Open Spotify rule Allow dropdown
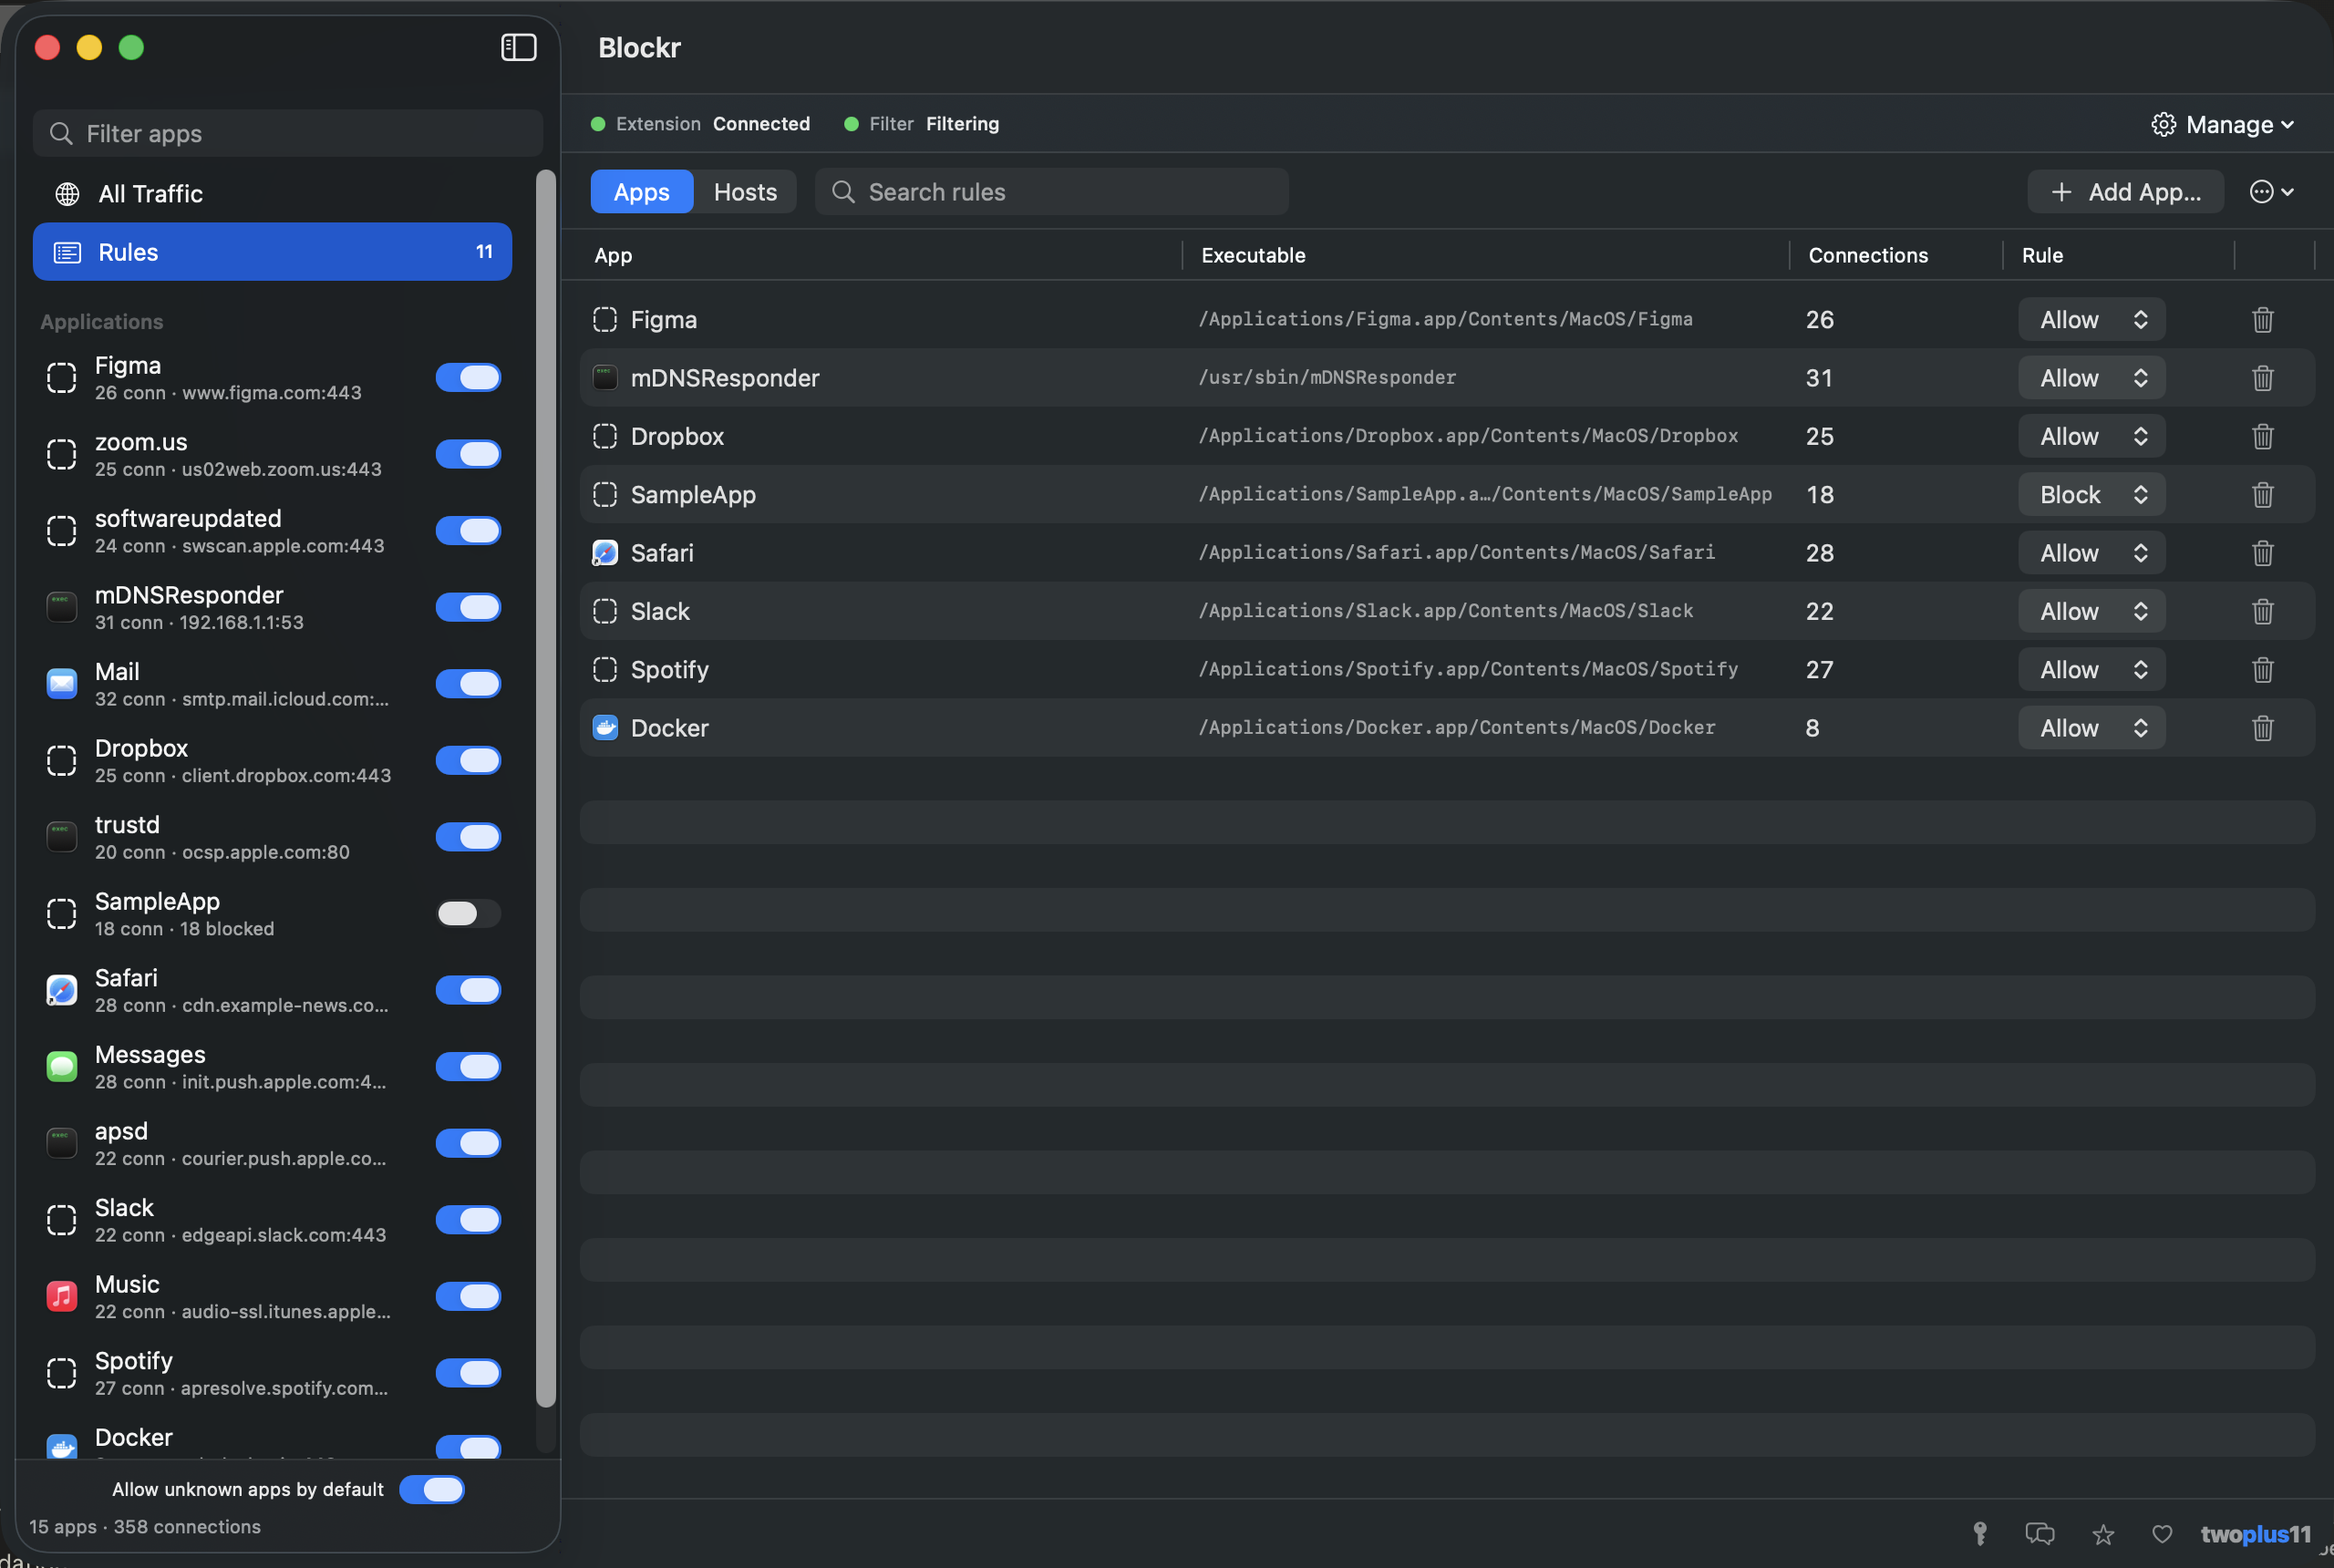The image size is (2334, 1568). coord(2092,670)
